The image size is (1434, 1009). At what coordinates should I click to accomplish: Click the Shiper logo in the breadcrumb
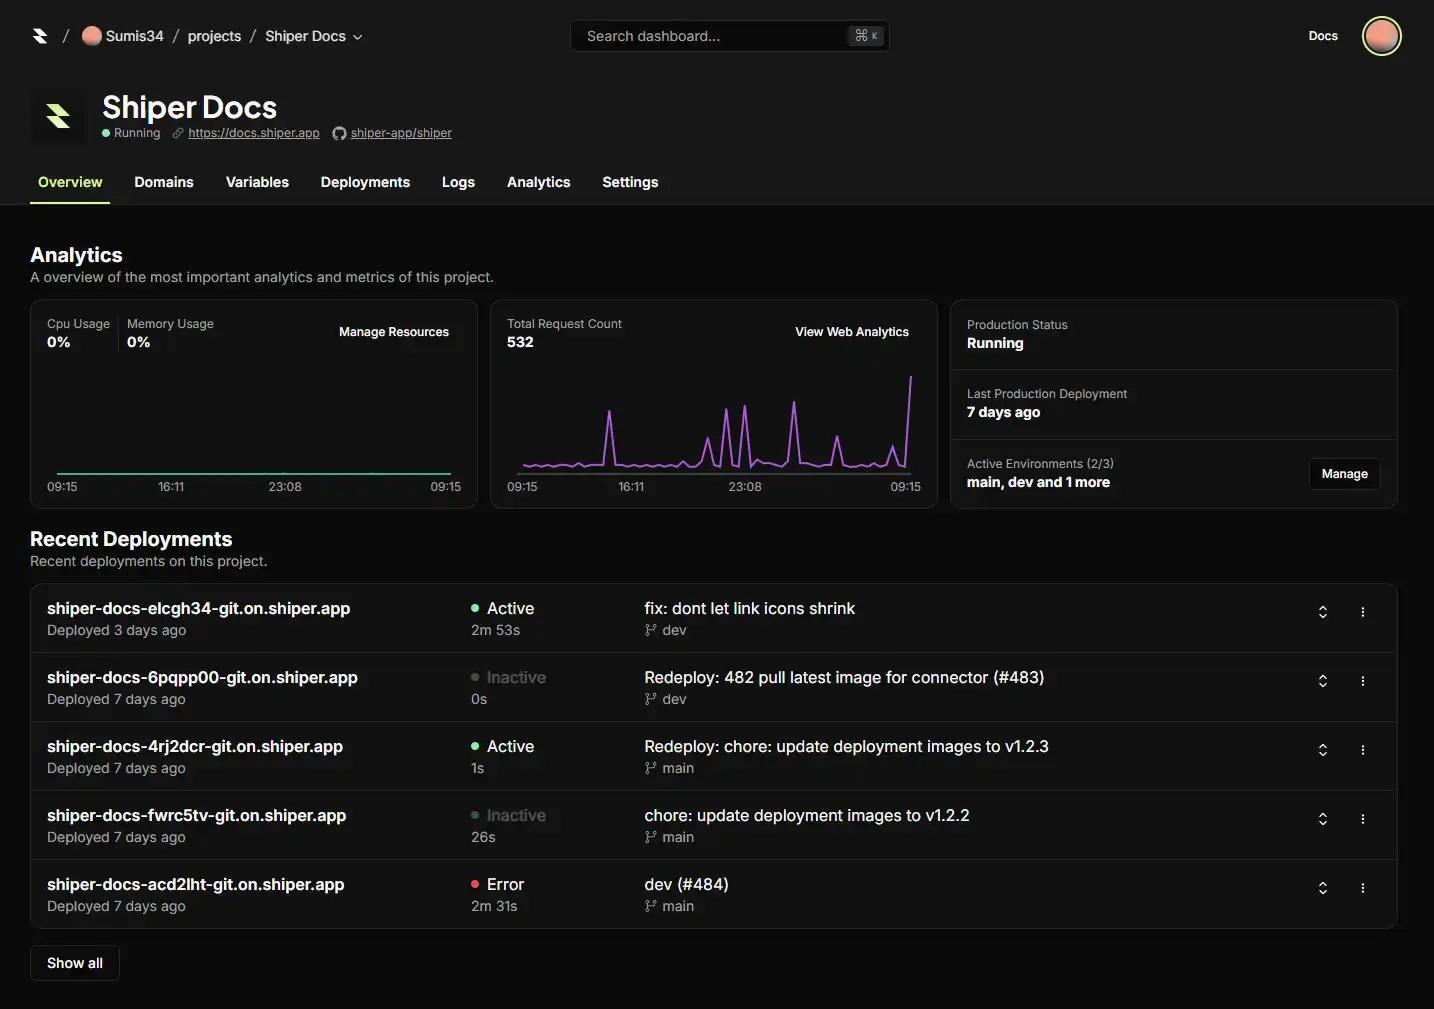40,36
